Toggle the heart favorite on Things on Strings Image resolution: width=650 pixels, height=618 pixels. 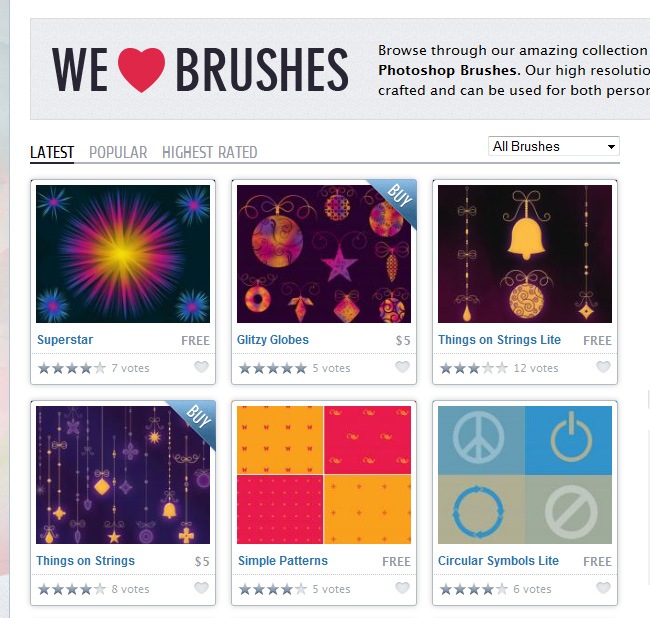click(x=201, y=588)
